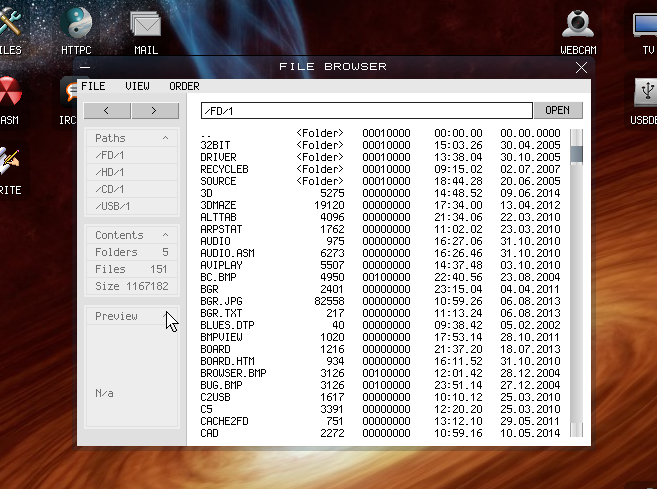Select the CAD file
Viewport: 657px width, 489px height.
coord(380,433)
